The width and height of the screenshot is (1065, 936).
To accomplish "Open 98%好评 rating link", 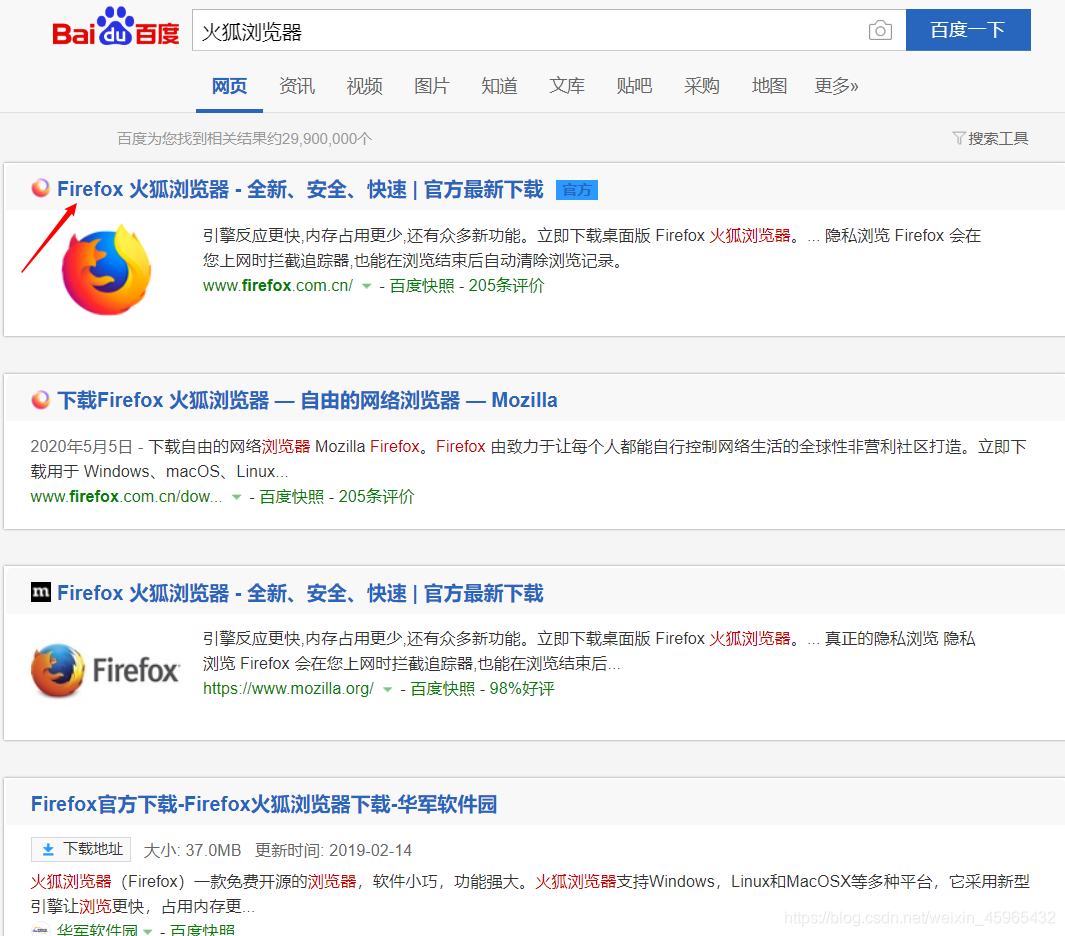I will (x=522, y=689).
